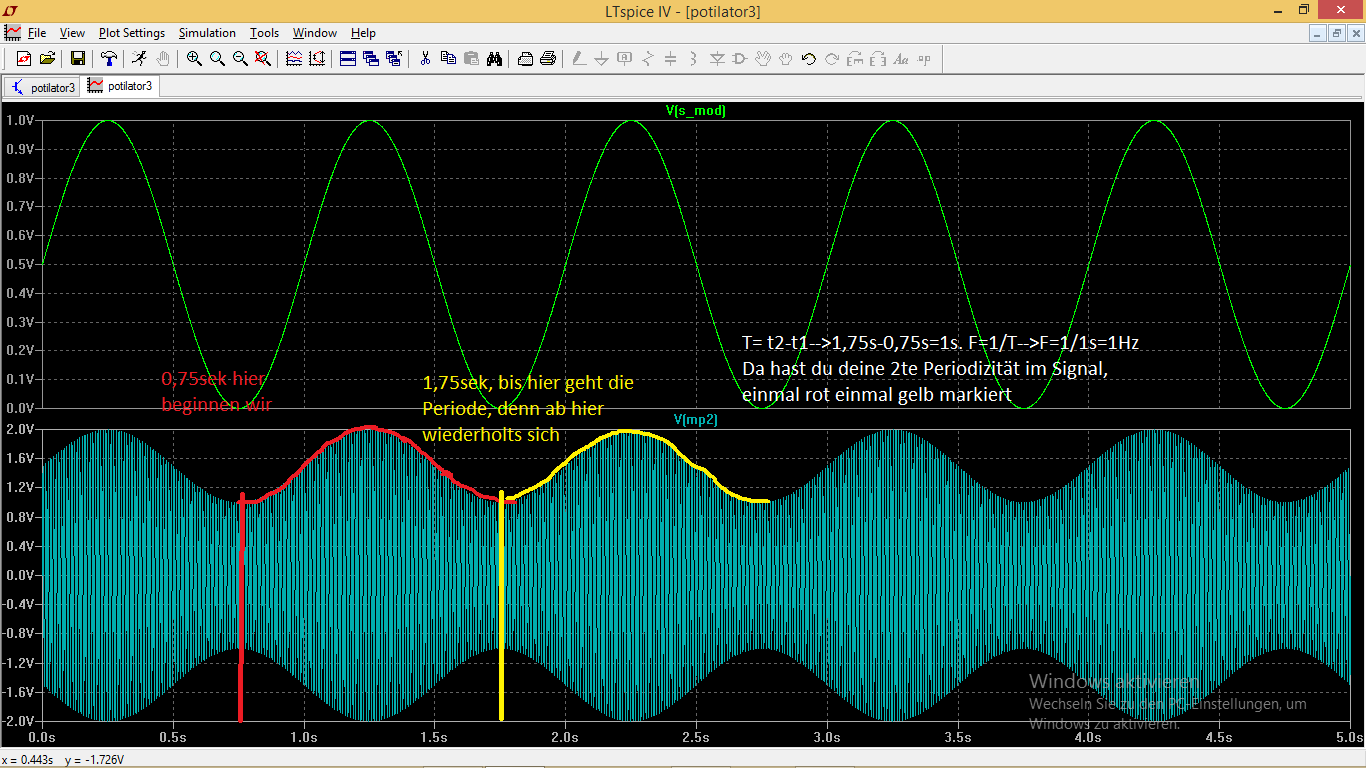Click the 2.0V axis label of lower plot

pos(21,430)
